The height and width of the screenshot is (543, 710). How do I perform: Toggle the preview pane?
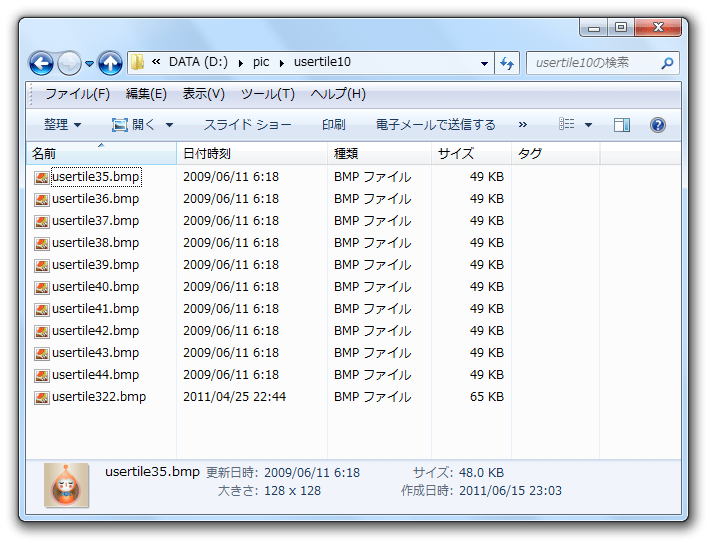click(x=622, y=125)
